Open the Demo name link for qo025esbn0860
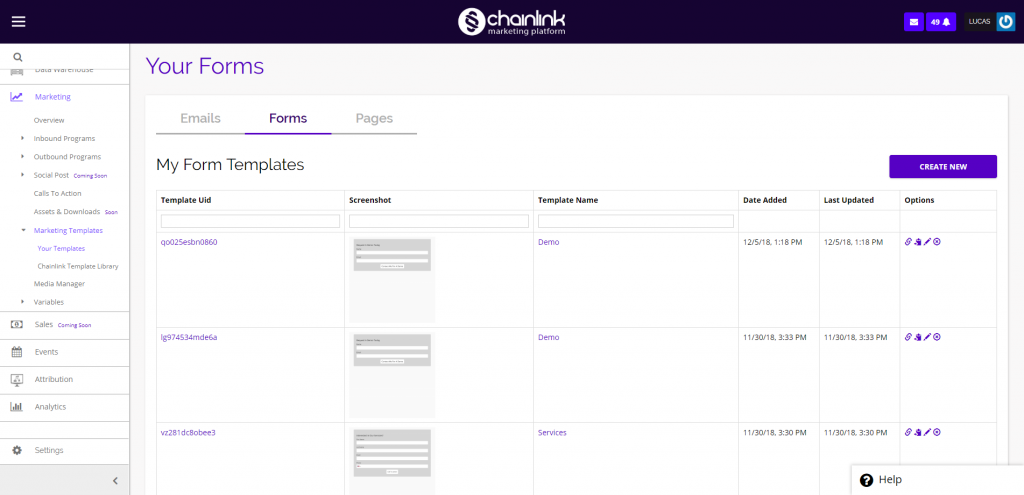Image resolution: width=1024 pixels, height=495 pixels. click(x=549, y=242)
